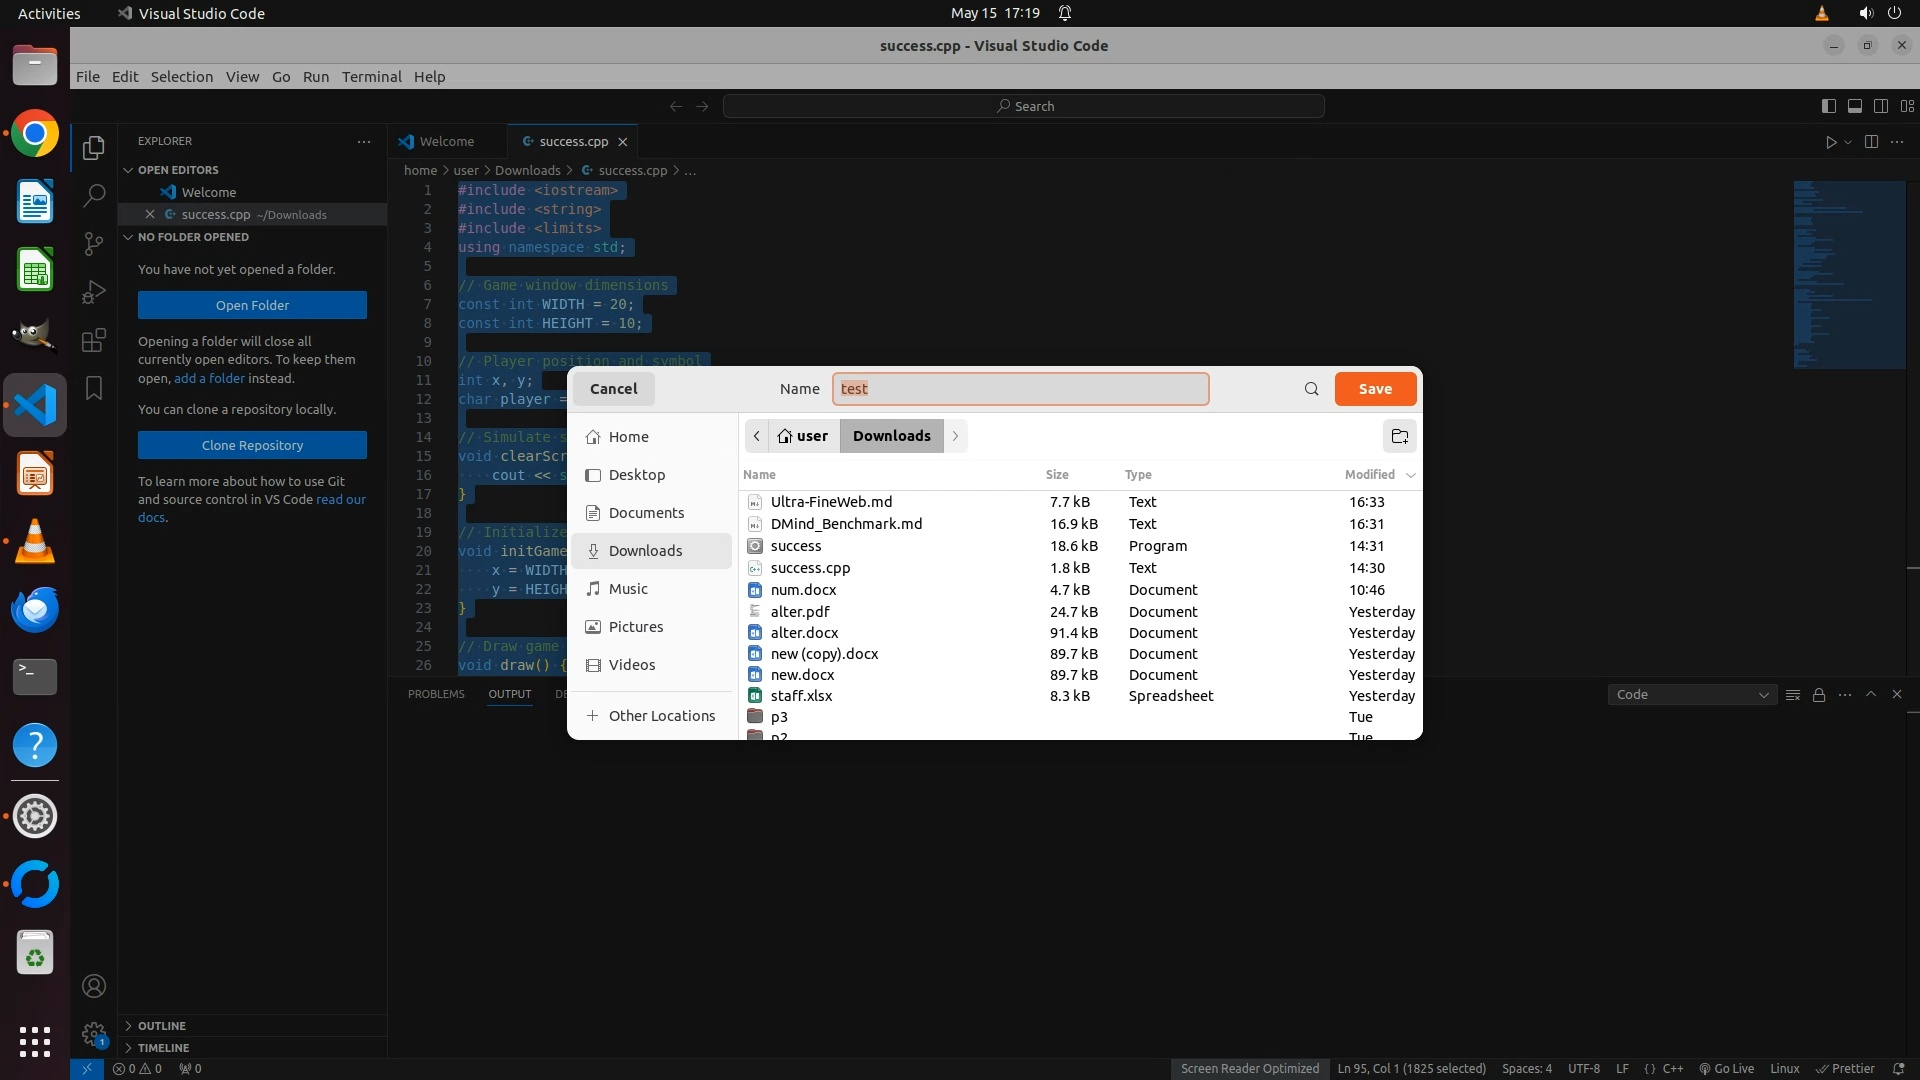
Task: Switch to the Welcome tab
Action: pyautogui.click(x=446, y=141)
